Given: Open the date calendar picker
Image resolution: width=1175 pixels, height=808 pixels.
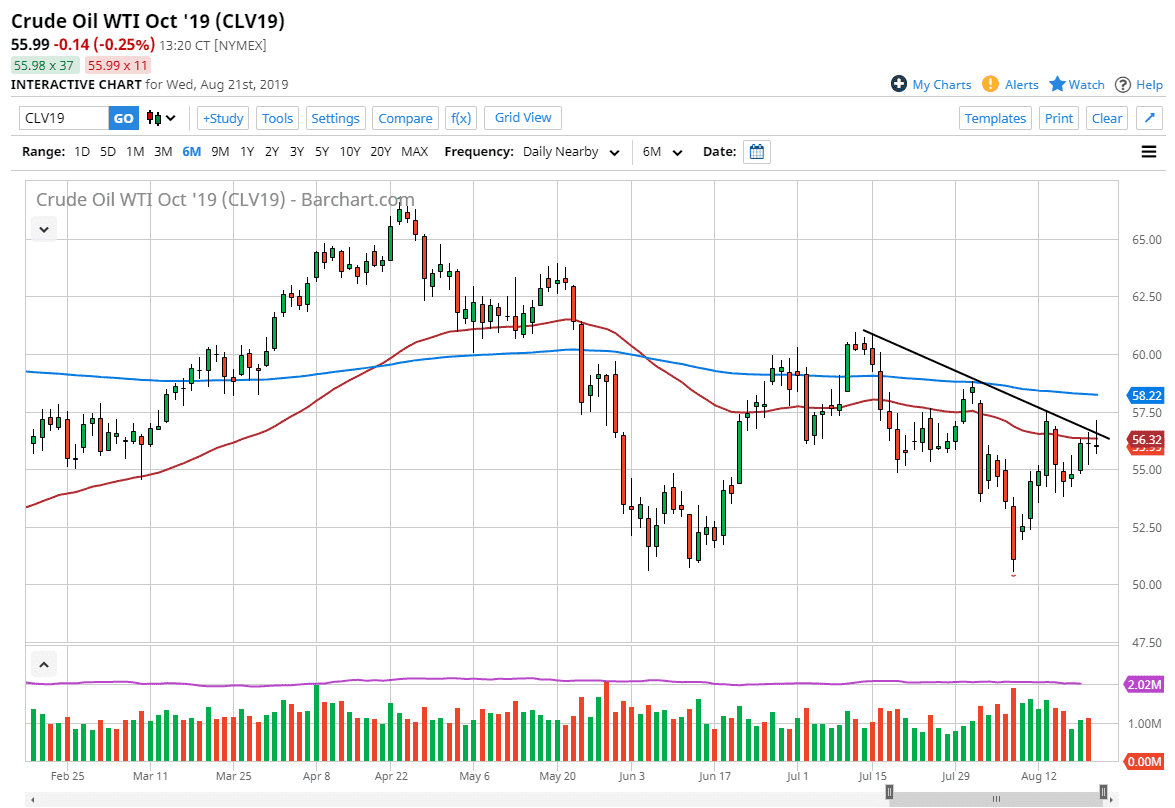Looking at the screenshot, I should tap(757, 152).
